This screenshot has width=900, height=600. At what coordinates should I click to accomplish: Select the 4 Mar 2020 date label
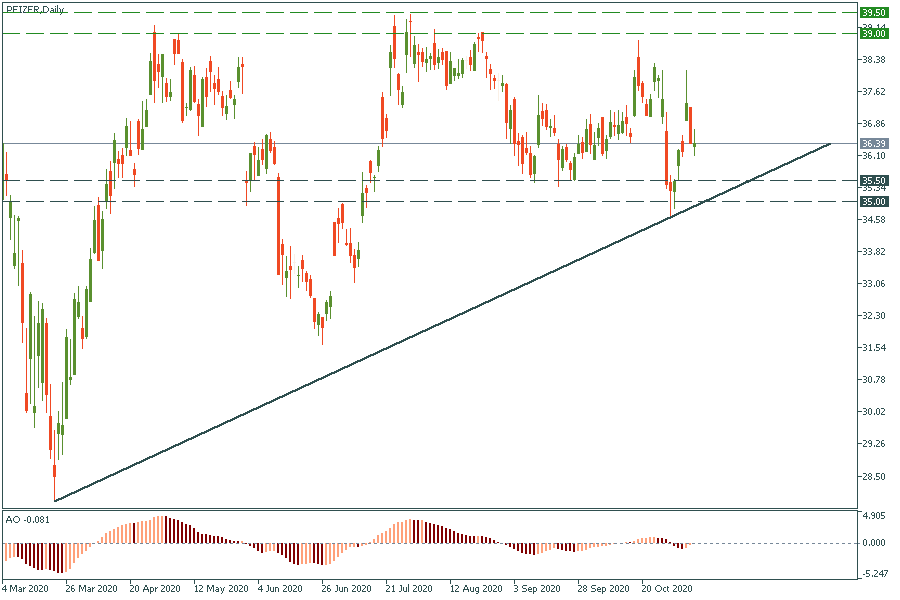point(25,589)
